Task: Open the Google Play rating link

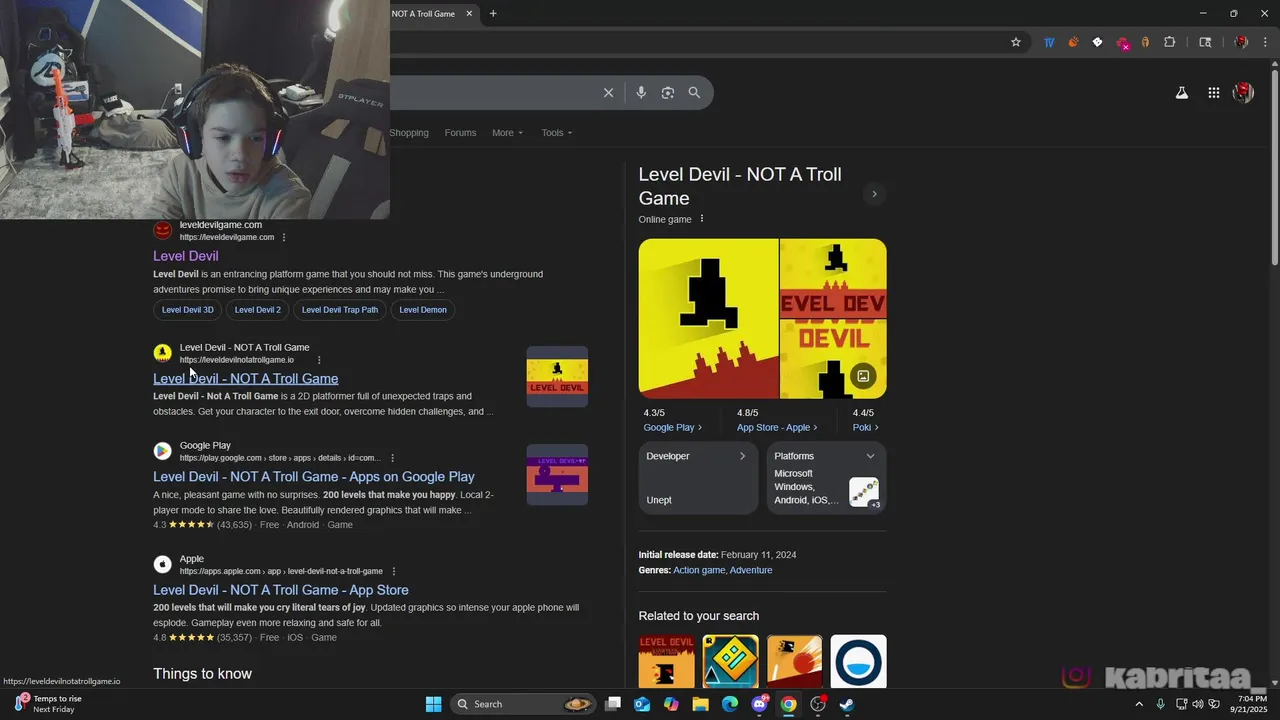Action: [672, 428]
